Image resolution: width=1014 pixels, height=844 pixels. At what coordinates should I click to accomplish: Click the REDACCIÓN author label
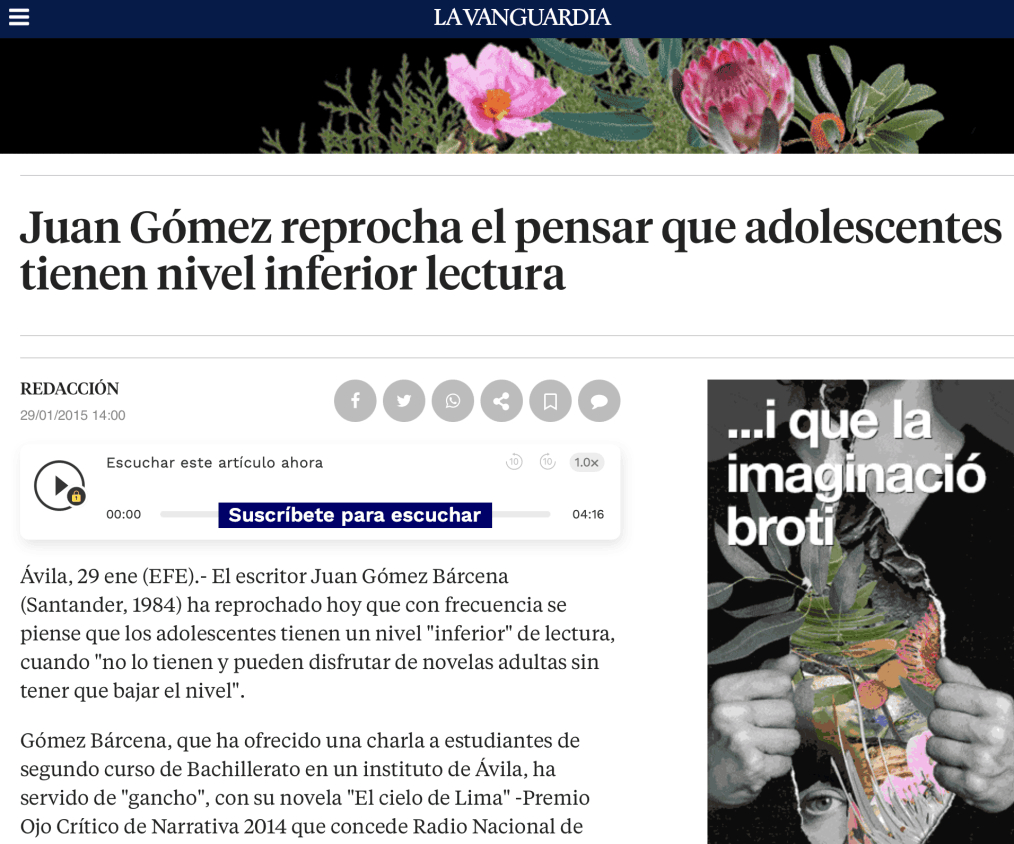70,389
